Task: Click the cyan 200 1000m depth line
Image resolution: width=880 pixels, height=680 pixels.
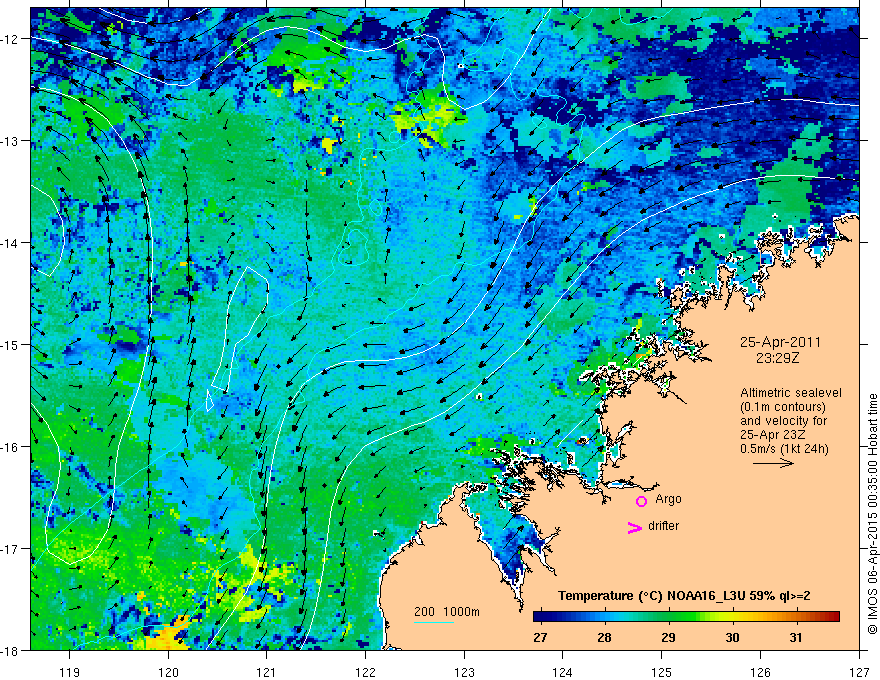Action: [434, 622]
